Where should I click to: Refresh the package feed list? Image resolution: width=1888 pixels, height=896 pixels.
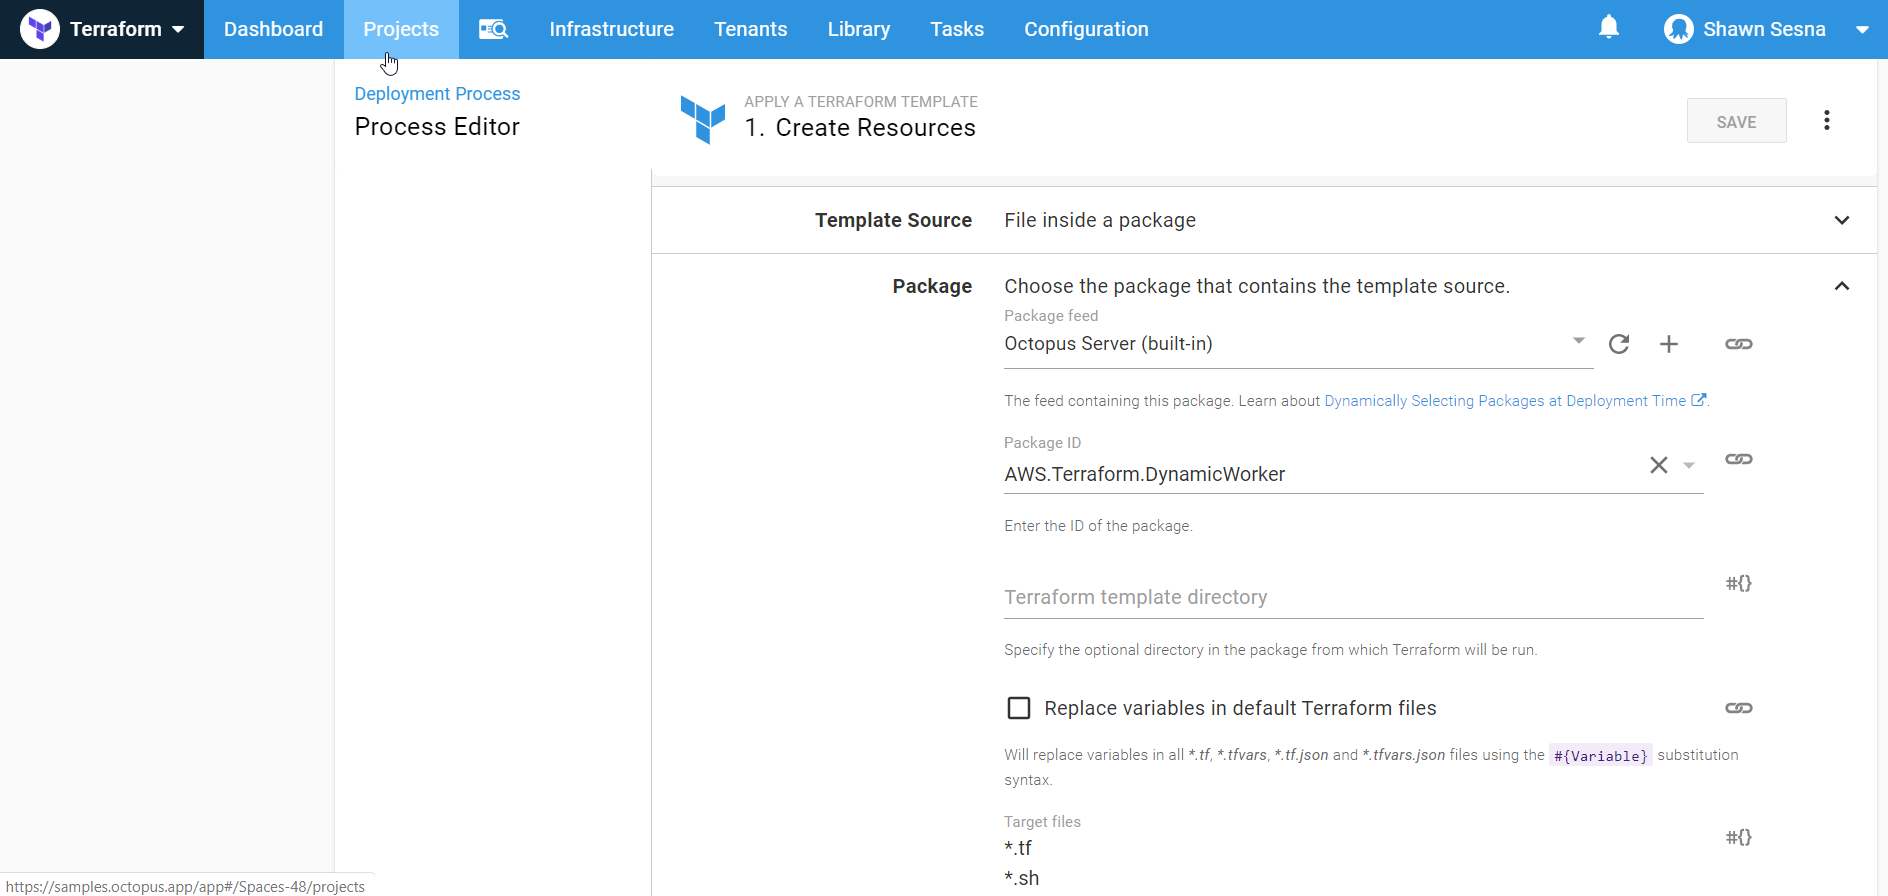coord(1619,344)
